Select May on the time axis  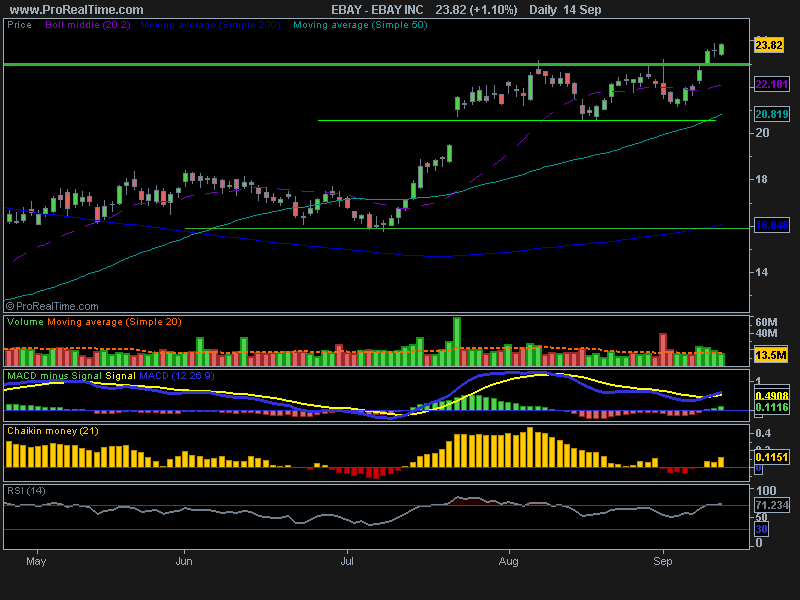pyautogui.click(x=36, y=562)
